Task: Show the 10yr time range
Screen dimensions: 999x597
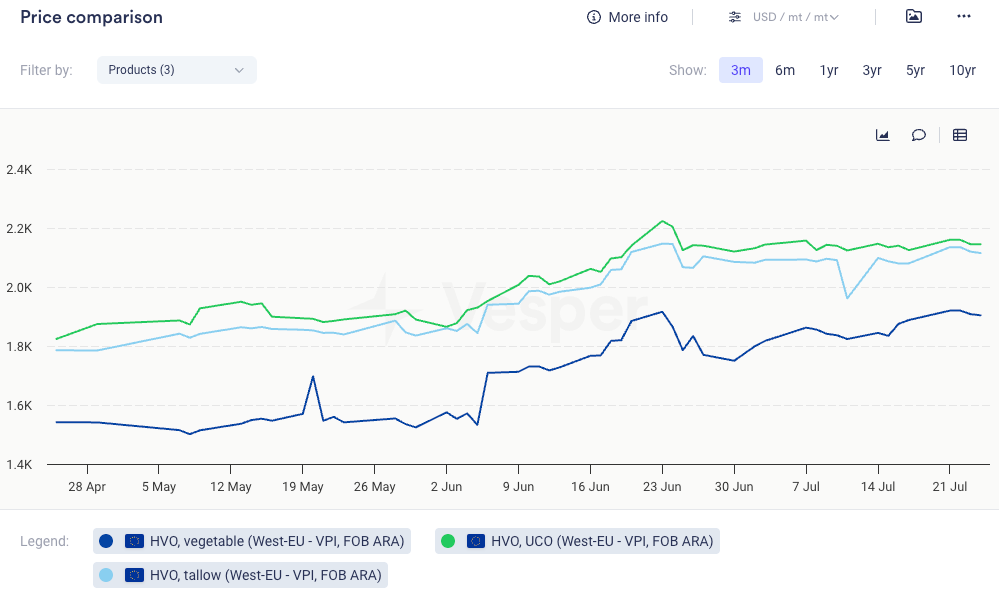Action: coord(962,70)
